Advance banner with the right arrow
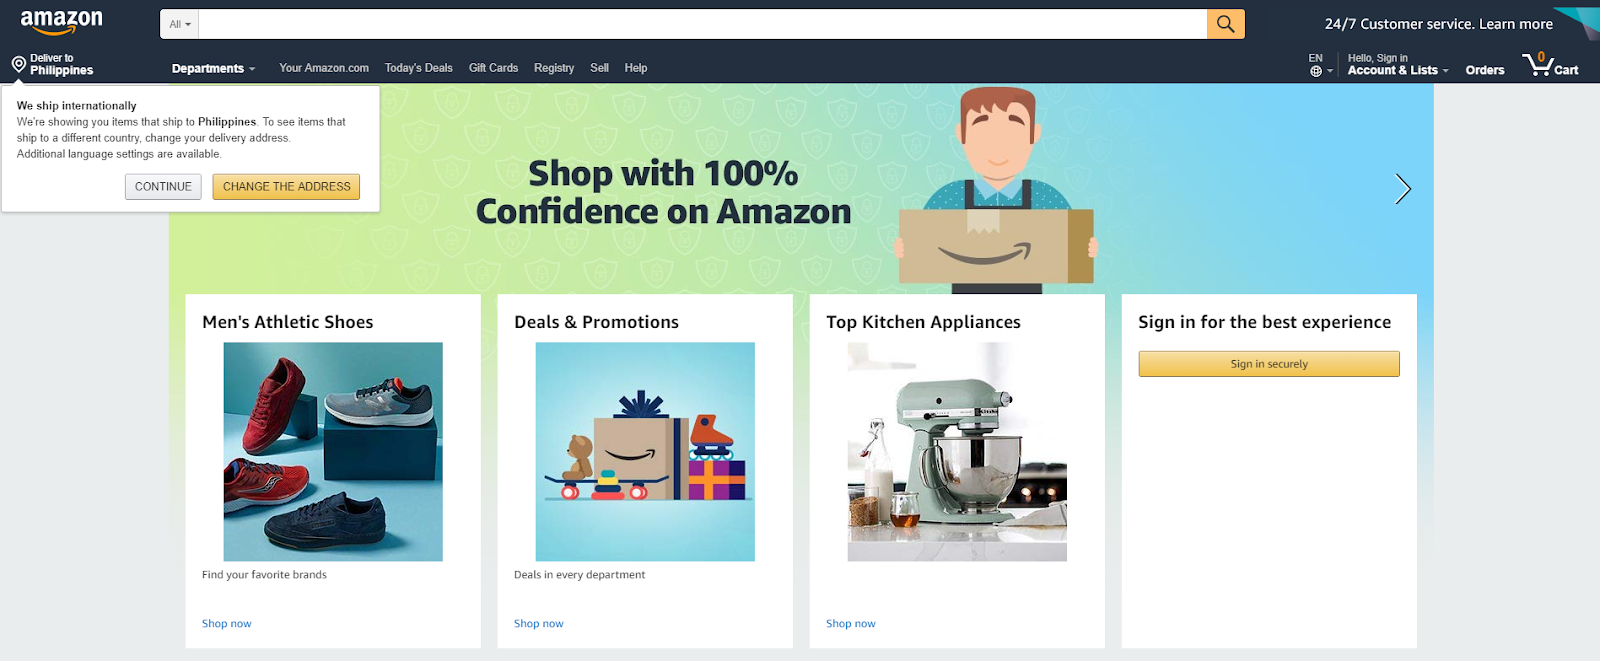This screenshot has height=661, width=1600. coord(1402,188)
